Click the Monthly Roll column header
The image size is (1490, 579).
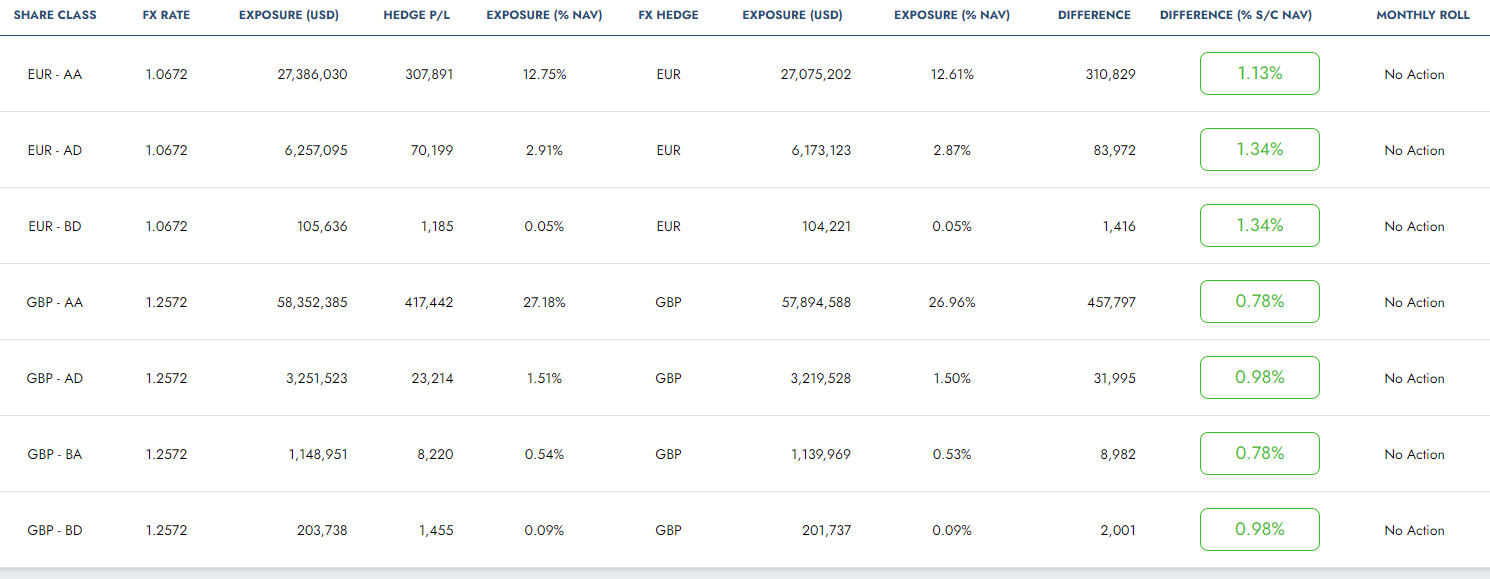1422,16
